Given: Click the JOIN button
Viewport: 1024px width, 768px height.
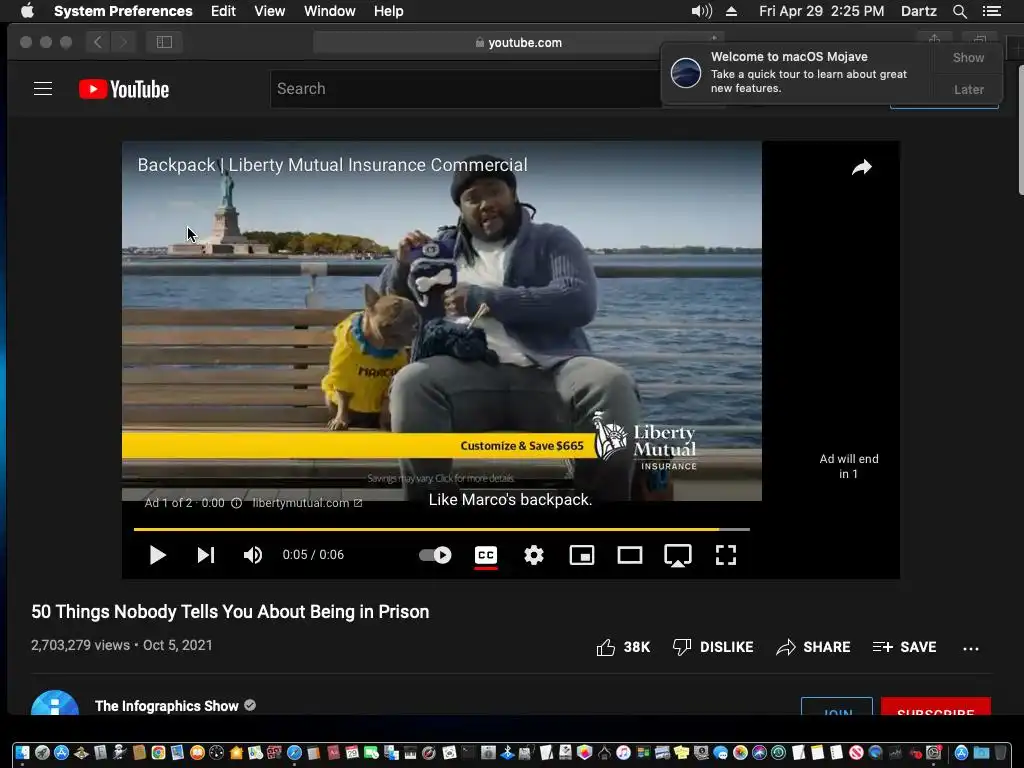Looking at the screenshot, I should pyautogui.click(x=837, y=707).
